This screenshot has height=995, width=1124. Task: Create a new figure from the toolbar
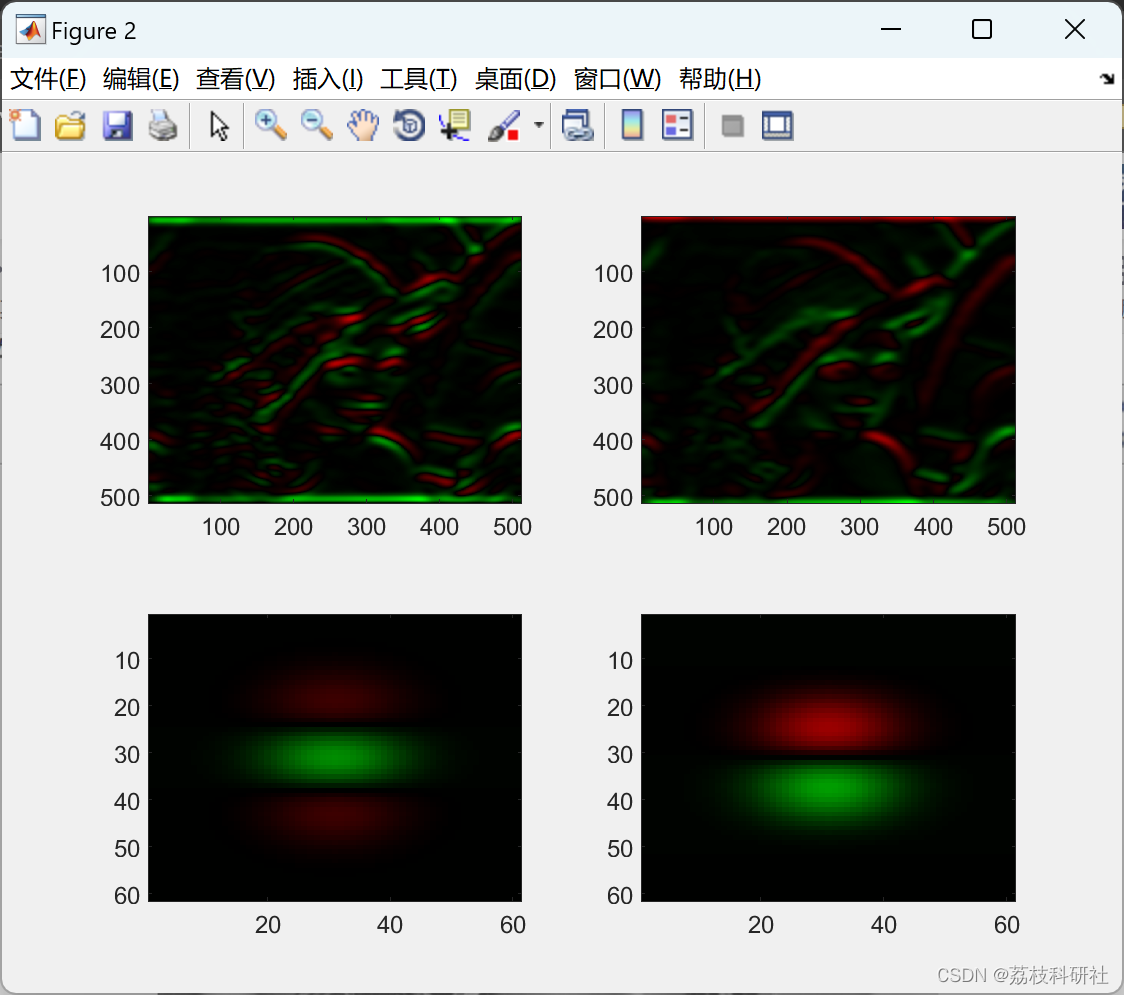point(25,125)
